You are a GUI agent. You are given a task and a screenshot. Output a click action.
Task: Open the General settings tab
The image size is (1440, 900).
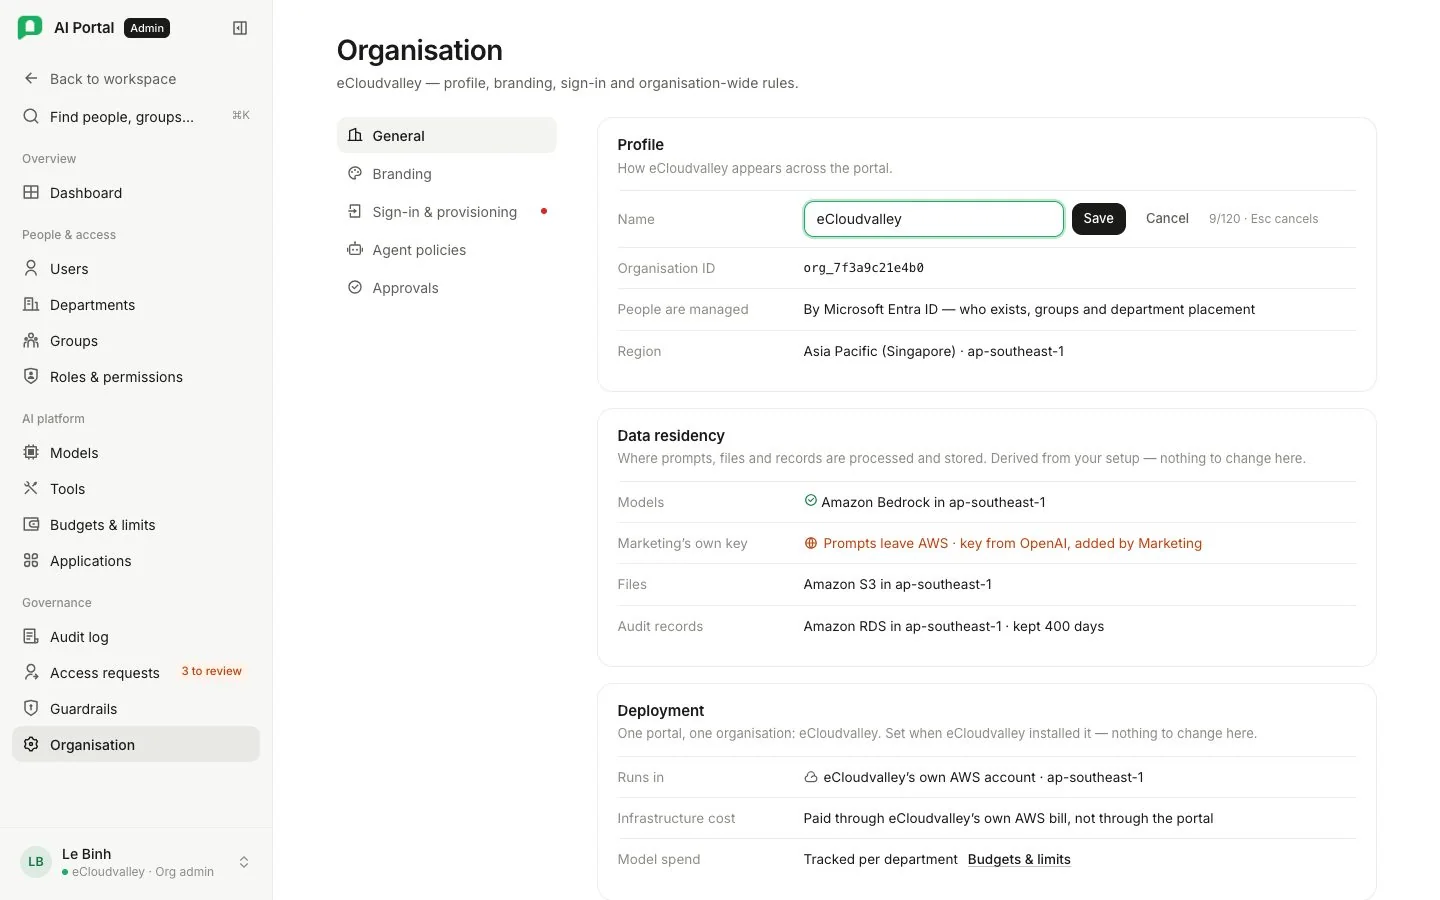click(x=446, y=135)
